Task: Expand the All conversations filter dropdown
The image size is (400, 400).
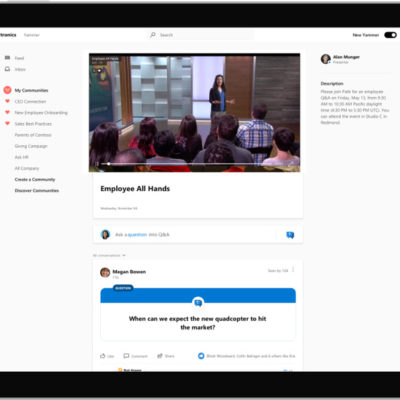Action: [109, 255]
